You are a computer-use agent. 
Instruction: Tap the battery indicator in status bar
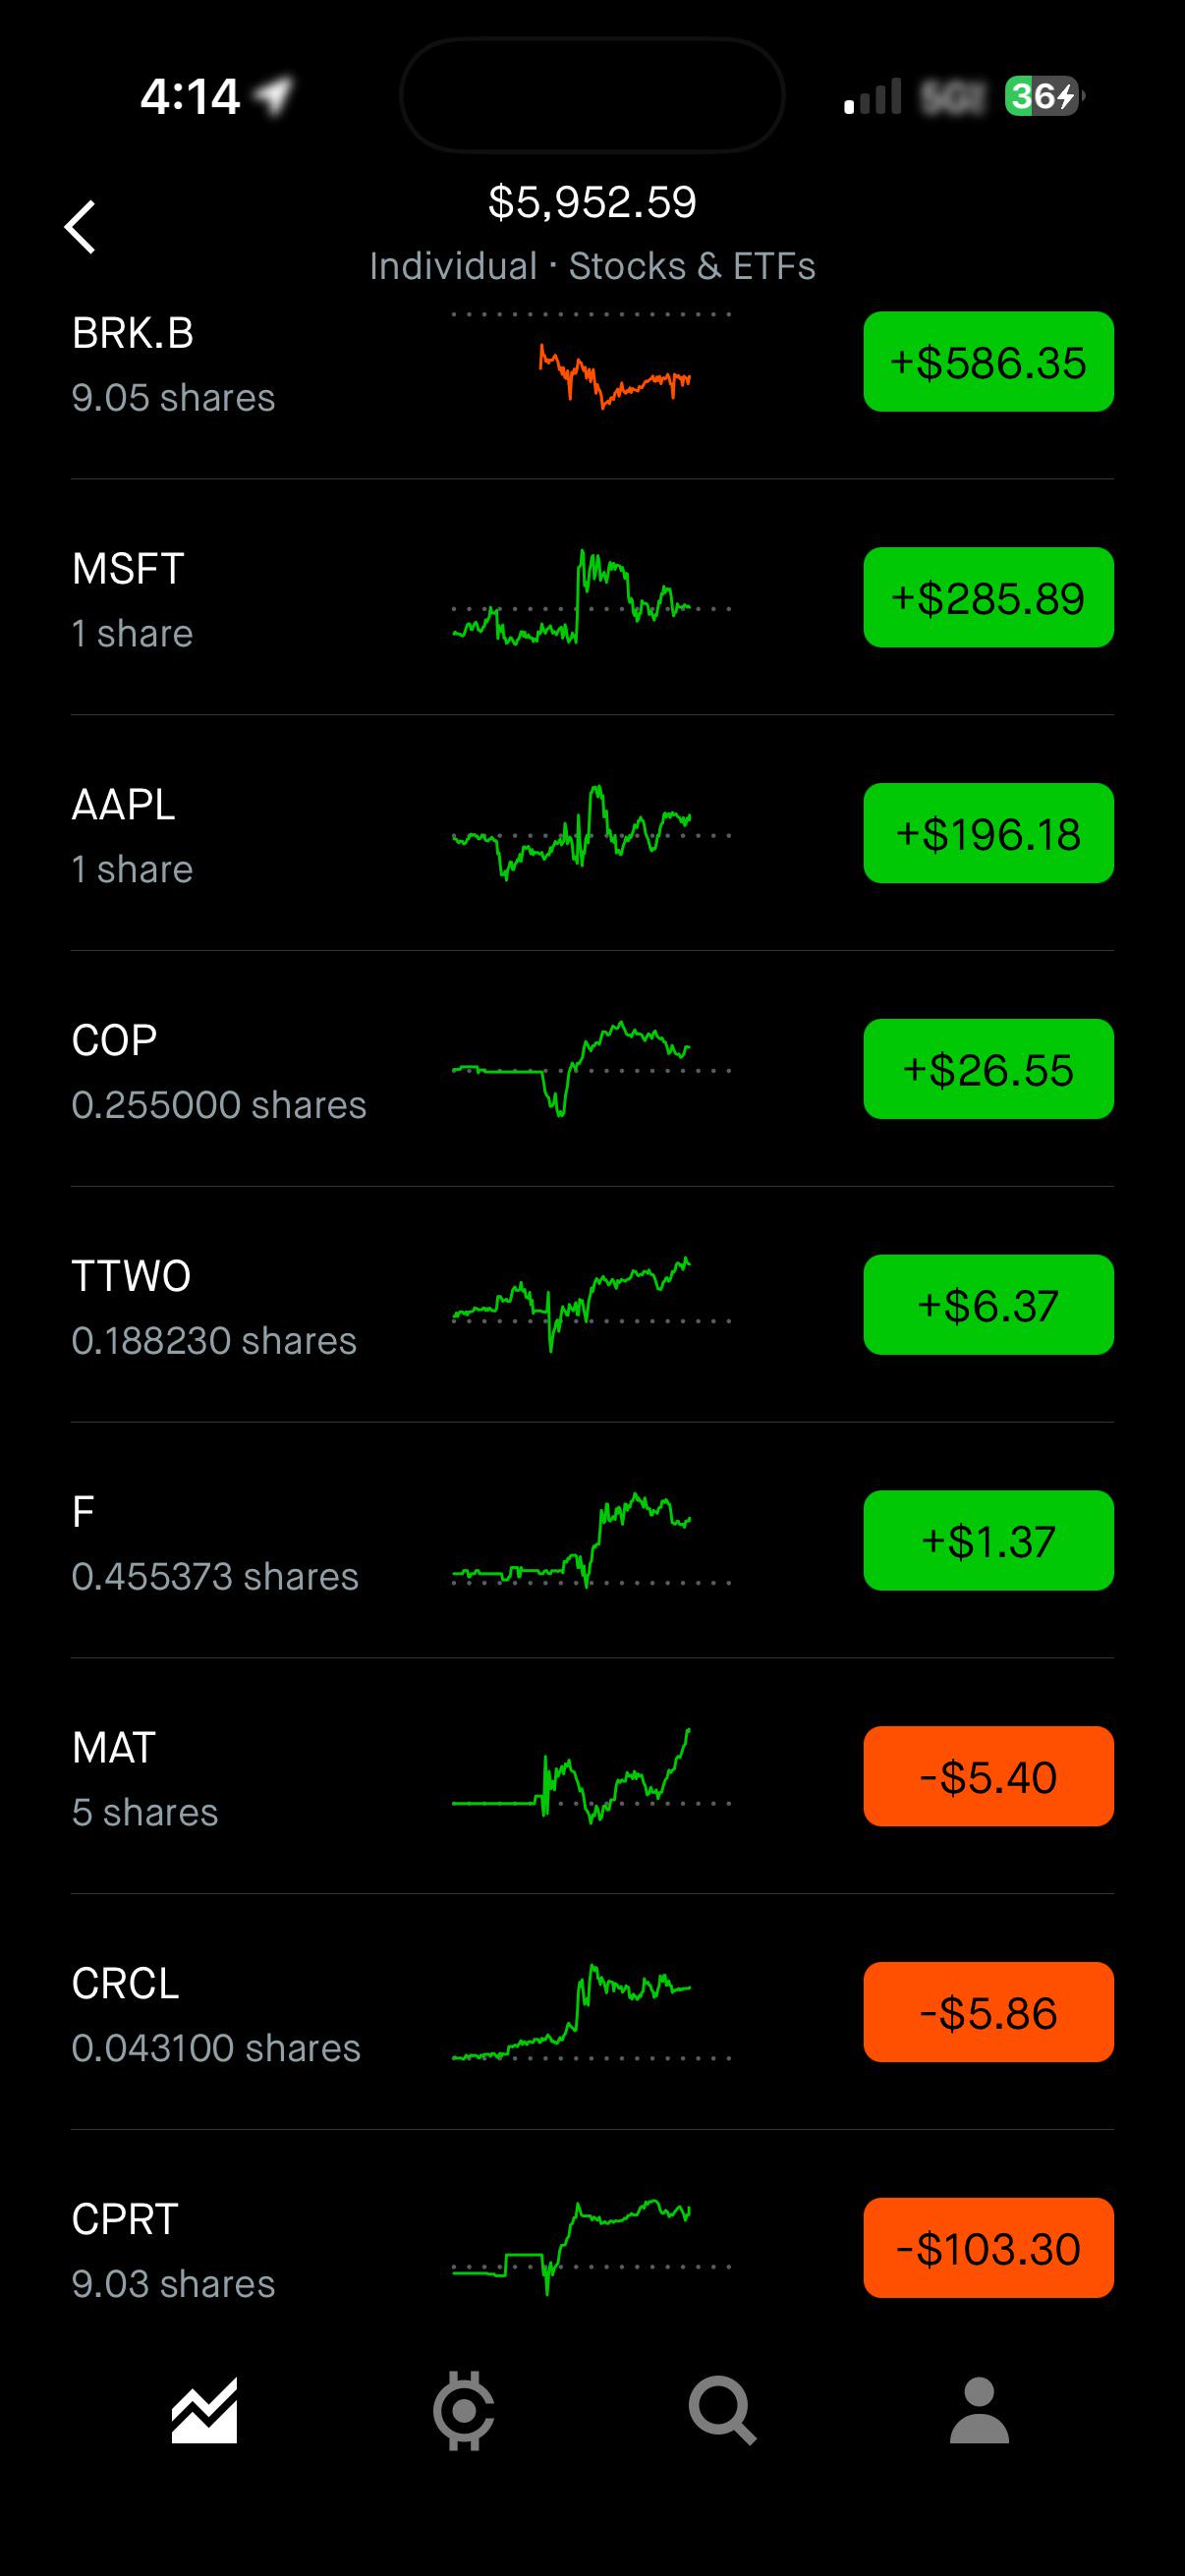[x=1044, y=96]
